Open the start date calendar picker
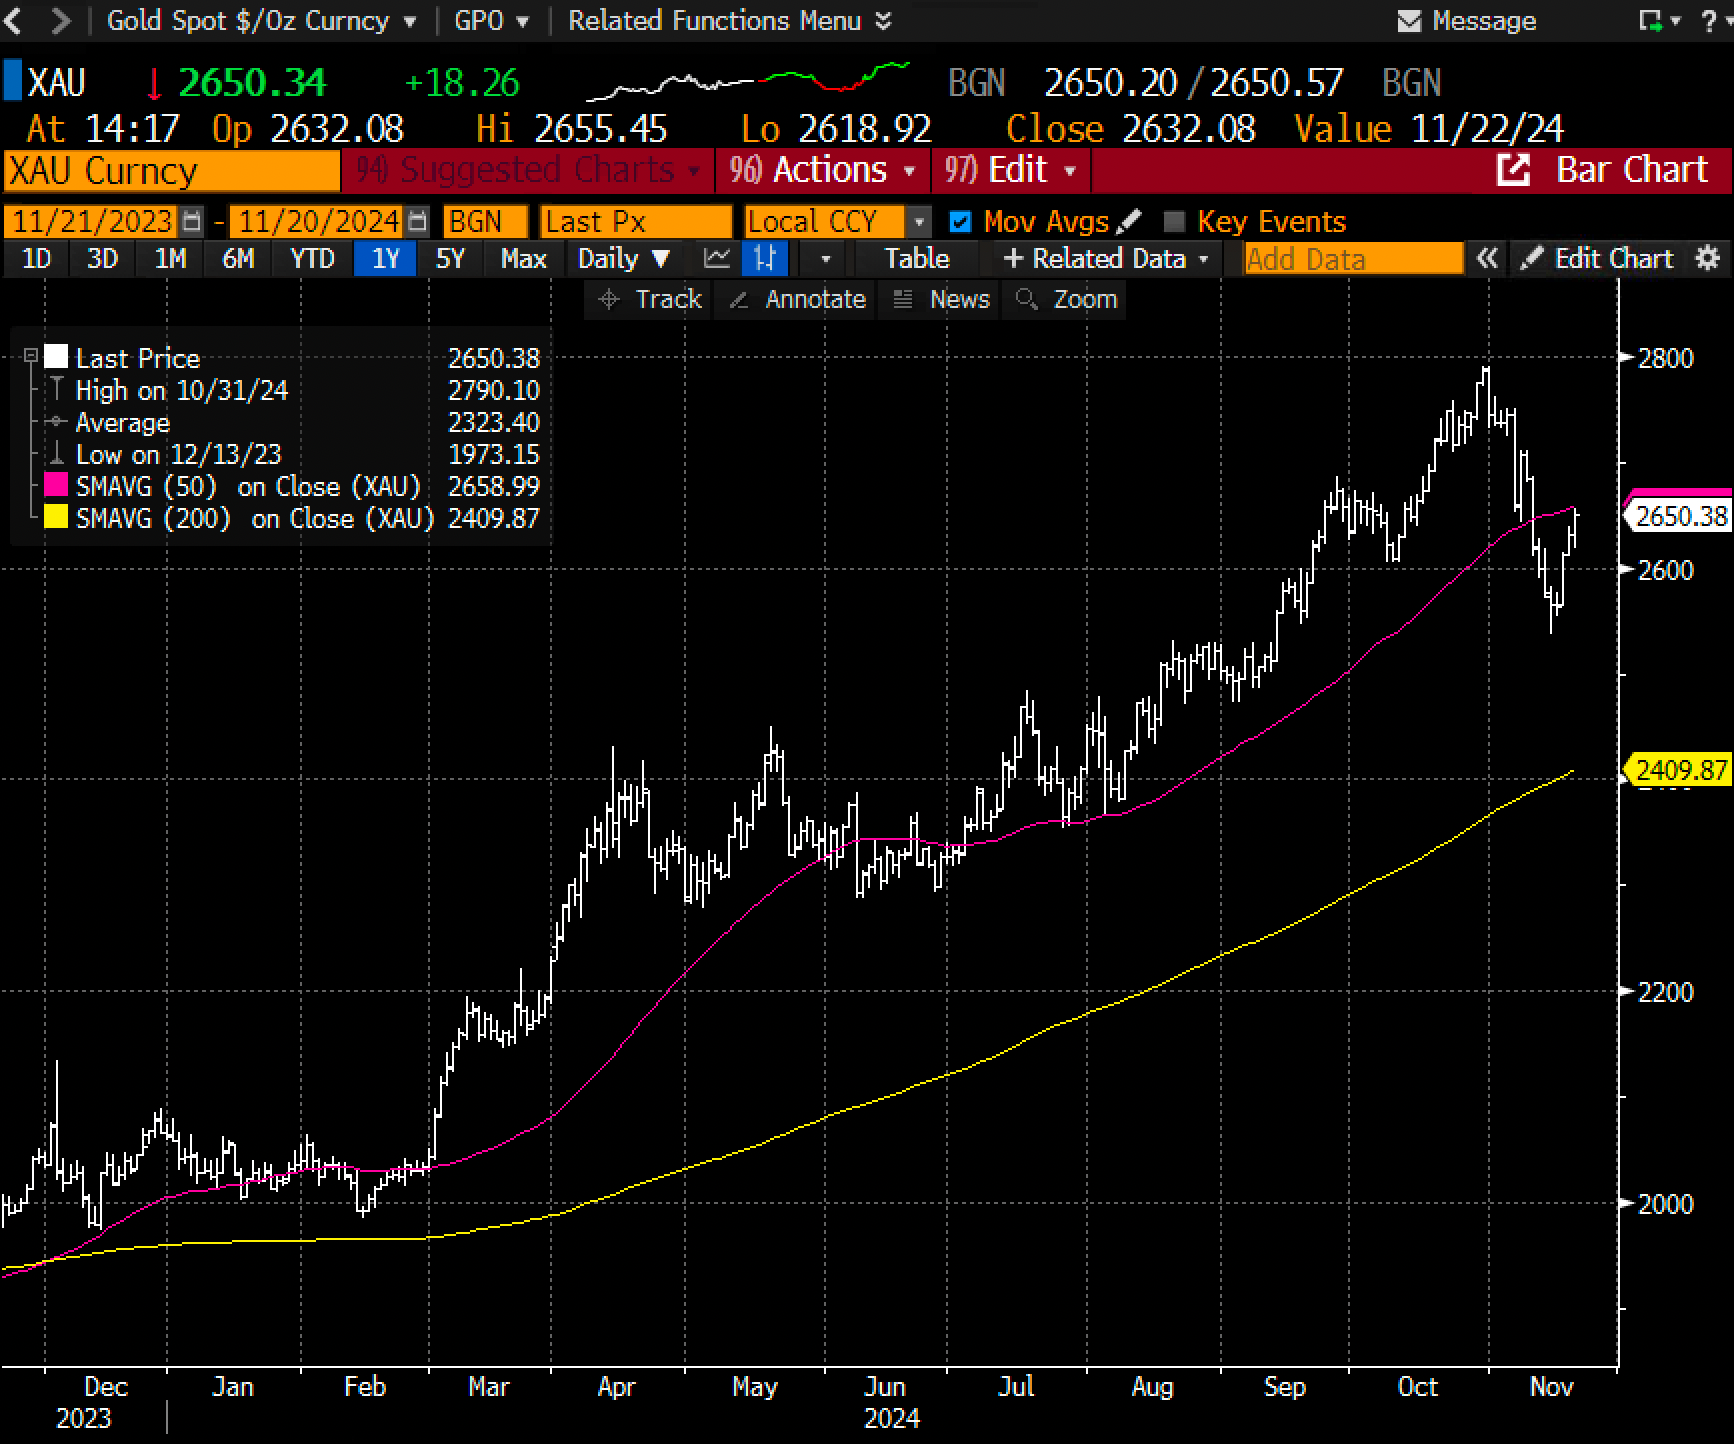Viewport: 1734px width, 1444px height. click(x=192, y=221)
